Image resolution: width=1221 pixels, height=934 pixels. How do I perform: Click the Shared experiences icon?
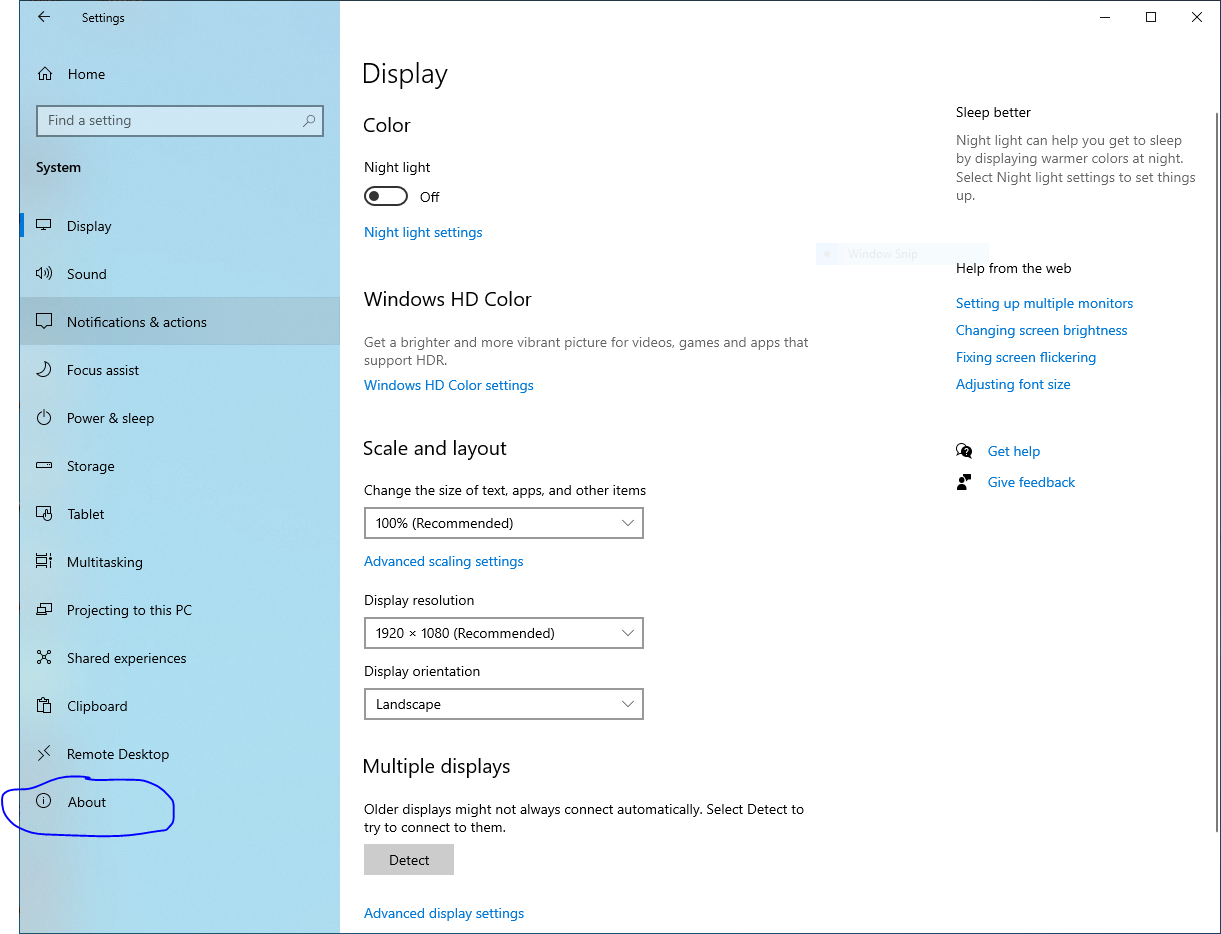coord(44,658)
